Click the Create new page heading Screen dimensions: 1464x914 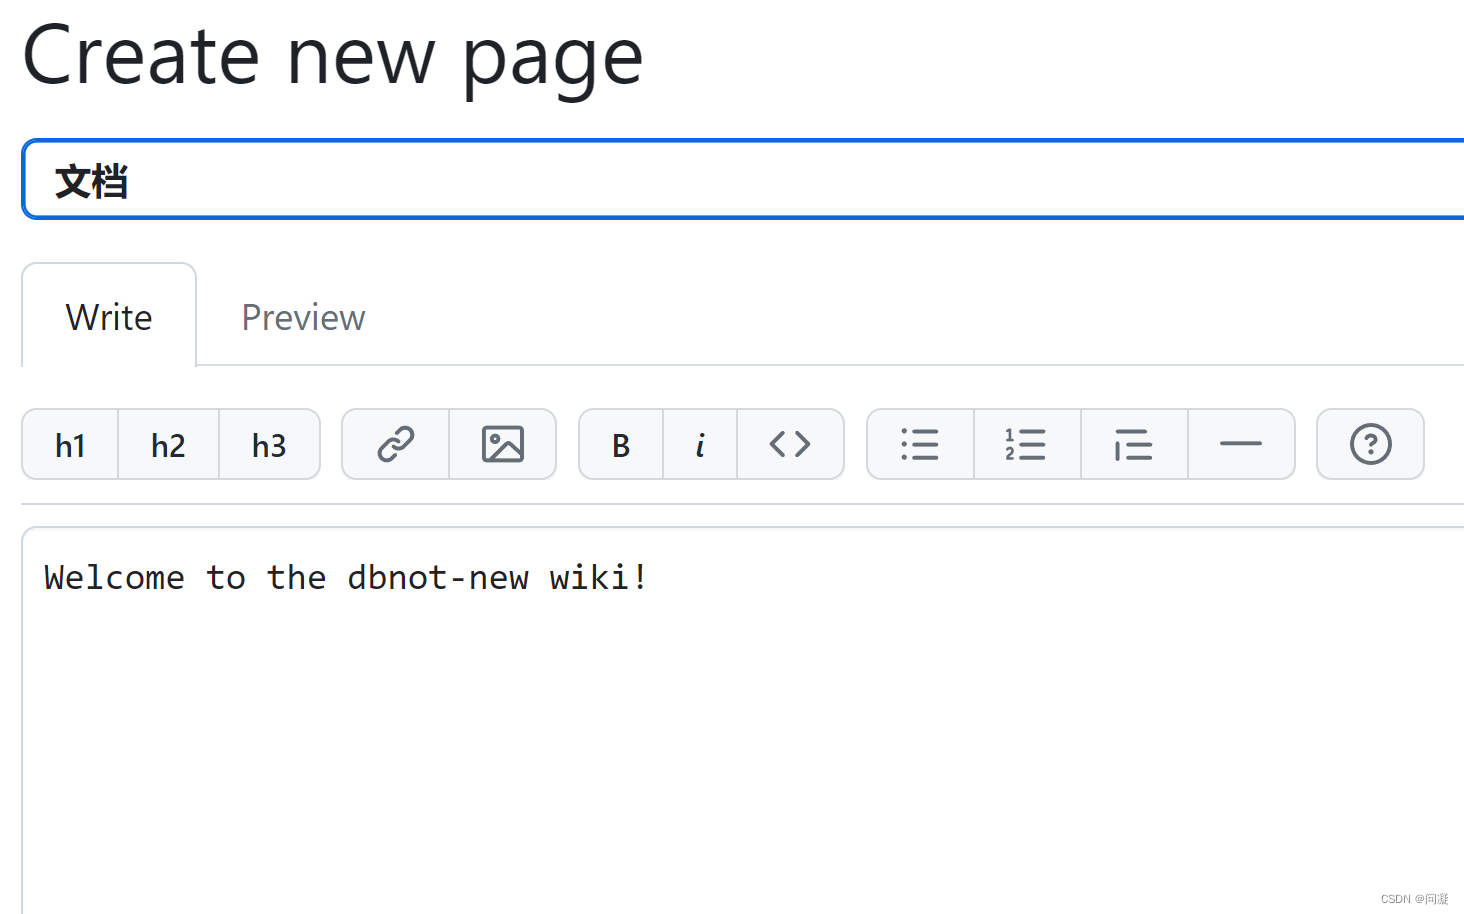click(x=332, y=58)
